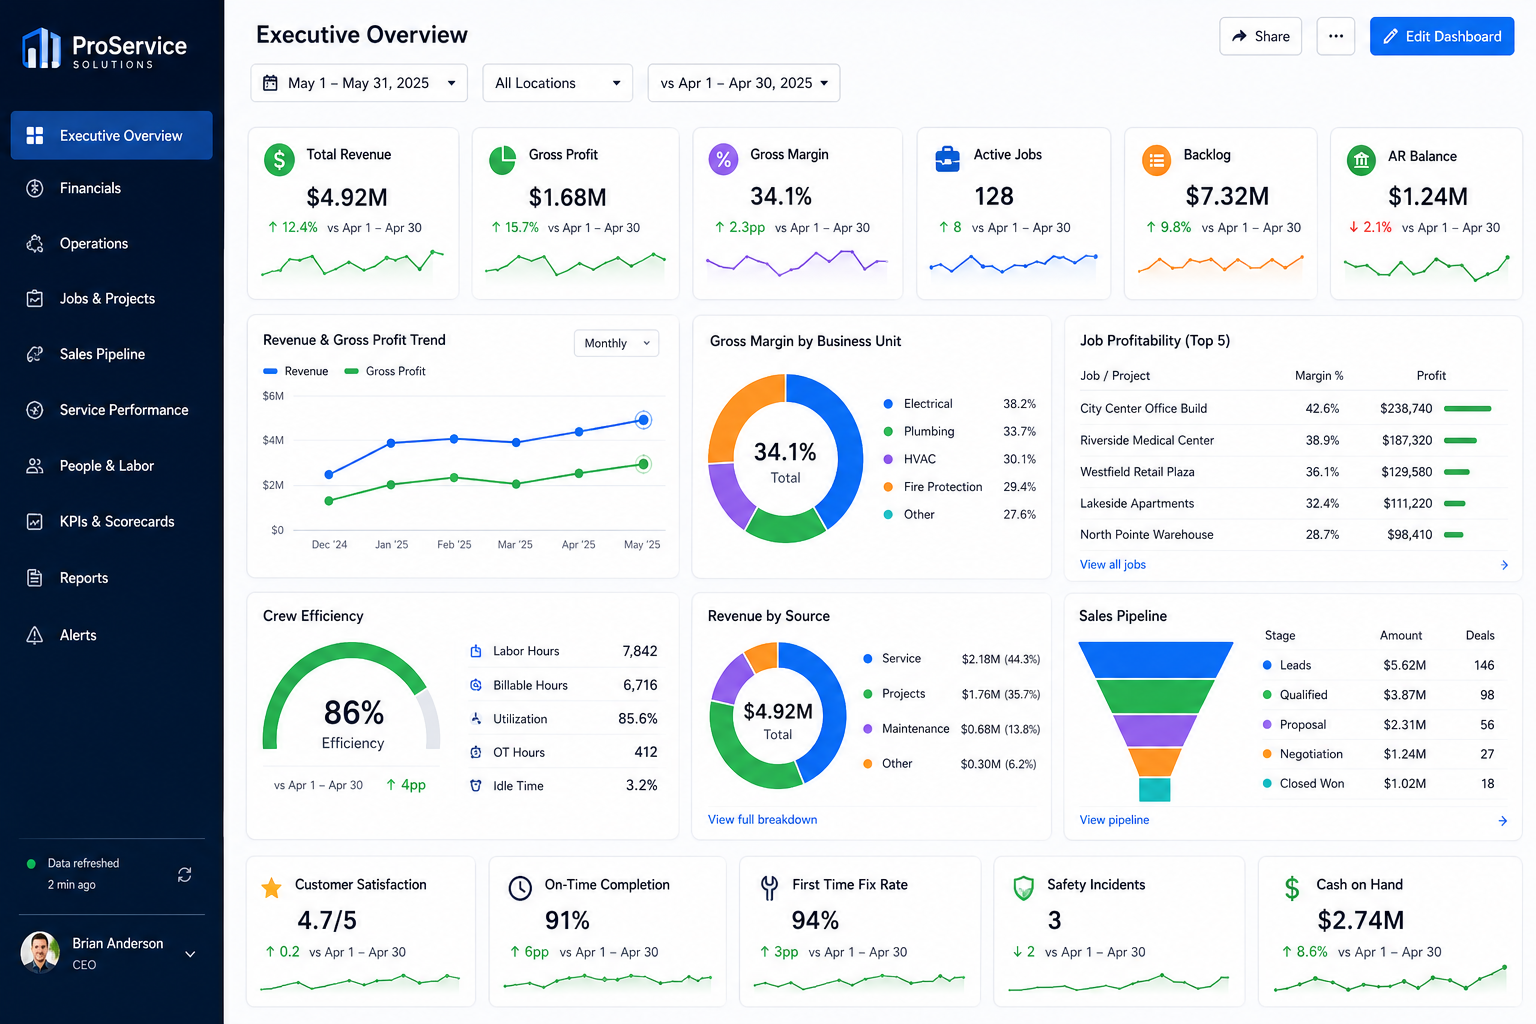Expand the Brian Anderson user menu chevron
This screenshot has width=1536, height=1024.
[x=190, y=954]
